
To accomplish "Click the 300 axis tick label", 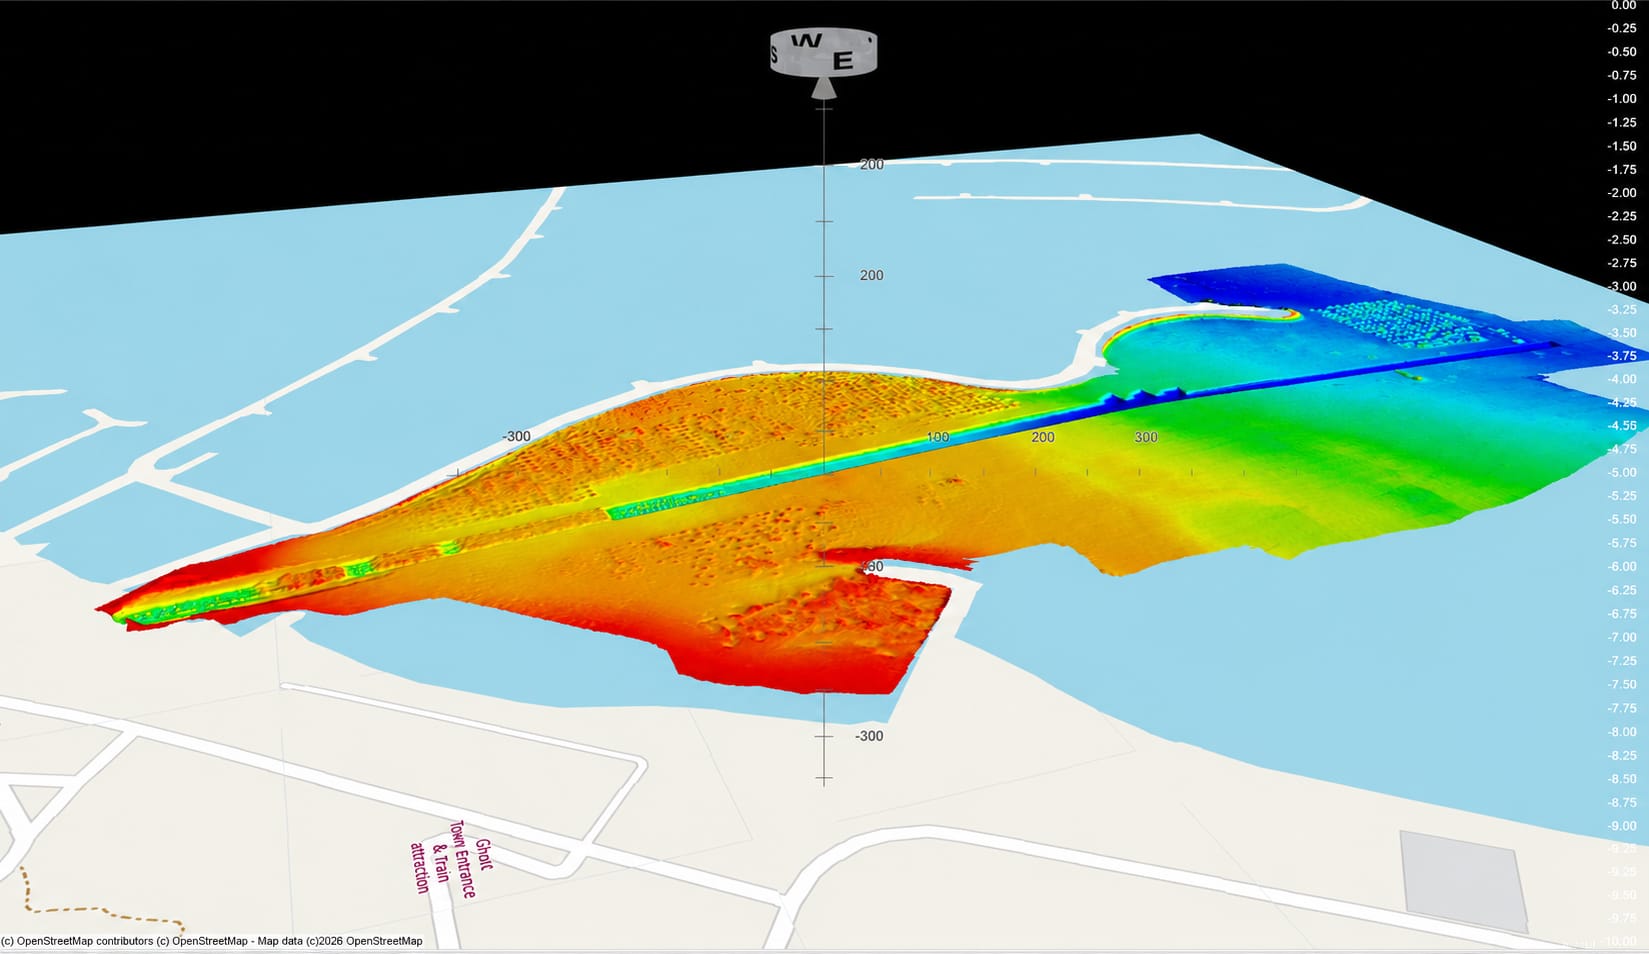I will (x=1146, y=437).
